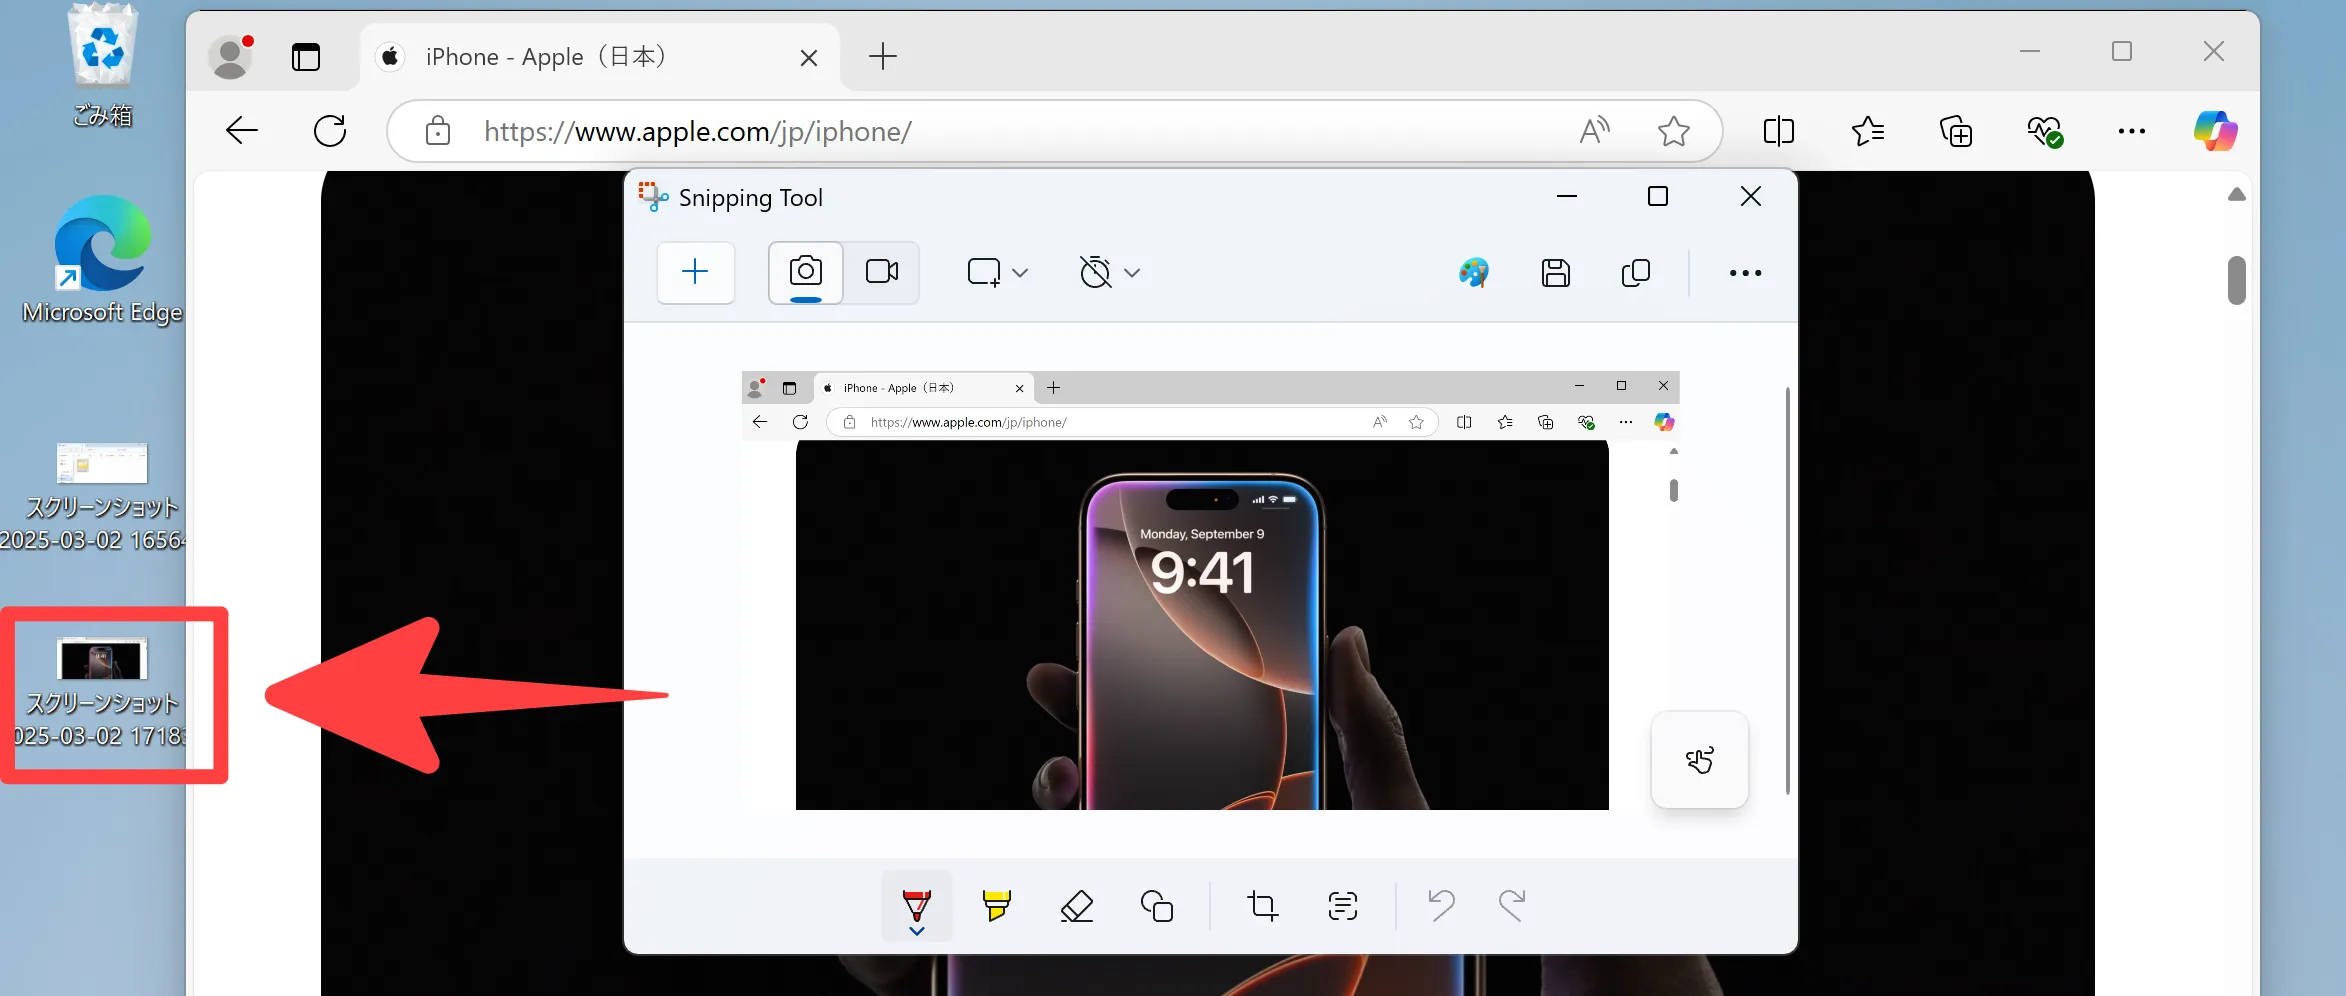Expand the snip shape dropdown arrow
2346x996 pixels.
[1020, 272]
